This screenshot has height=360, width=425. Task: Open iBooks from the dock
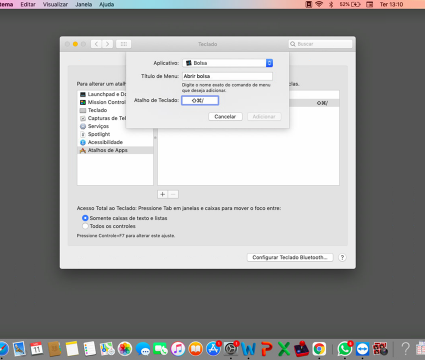(x=196, y=349)
